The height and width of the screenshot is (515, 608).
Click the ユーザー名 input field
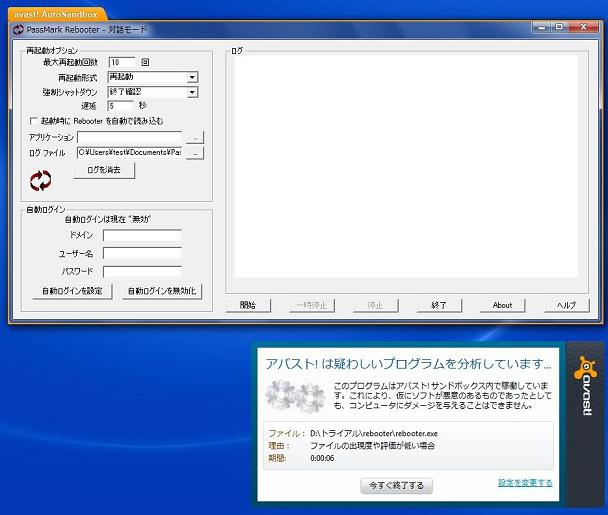[142, 253]
